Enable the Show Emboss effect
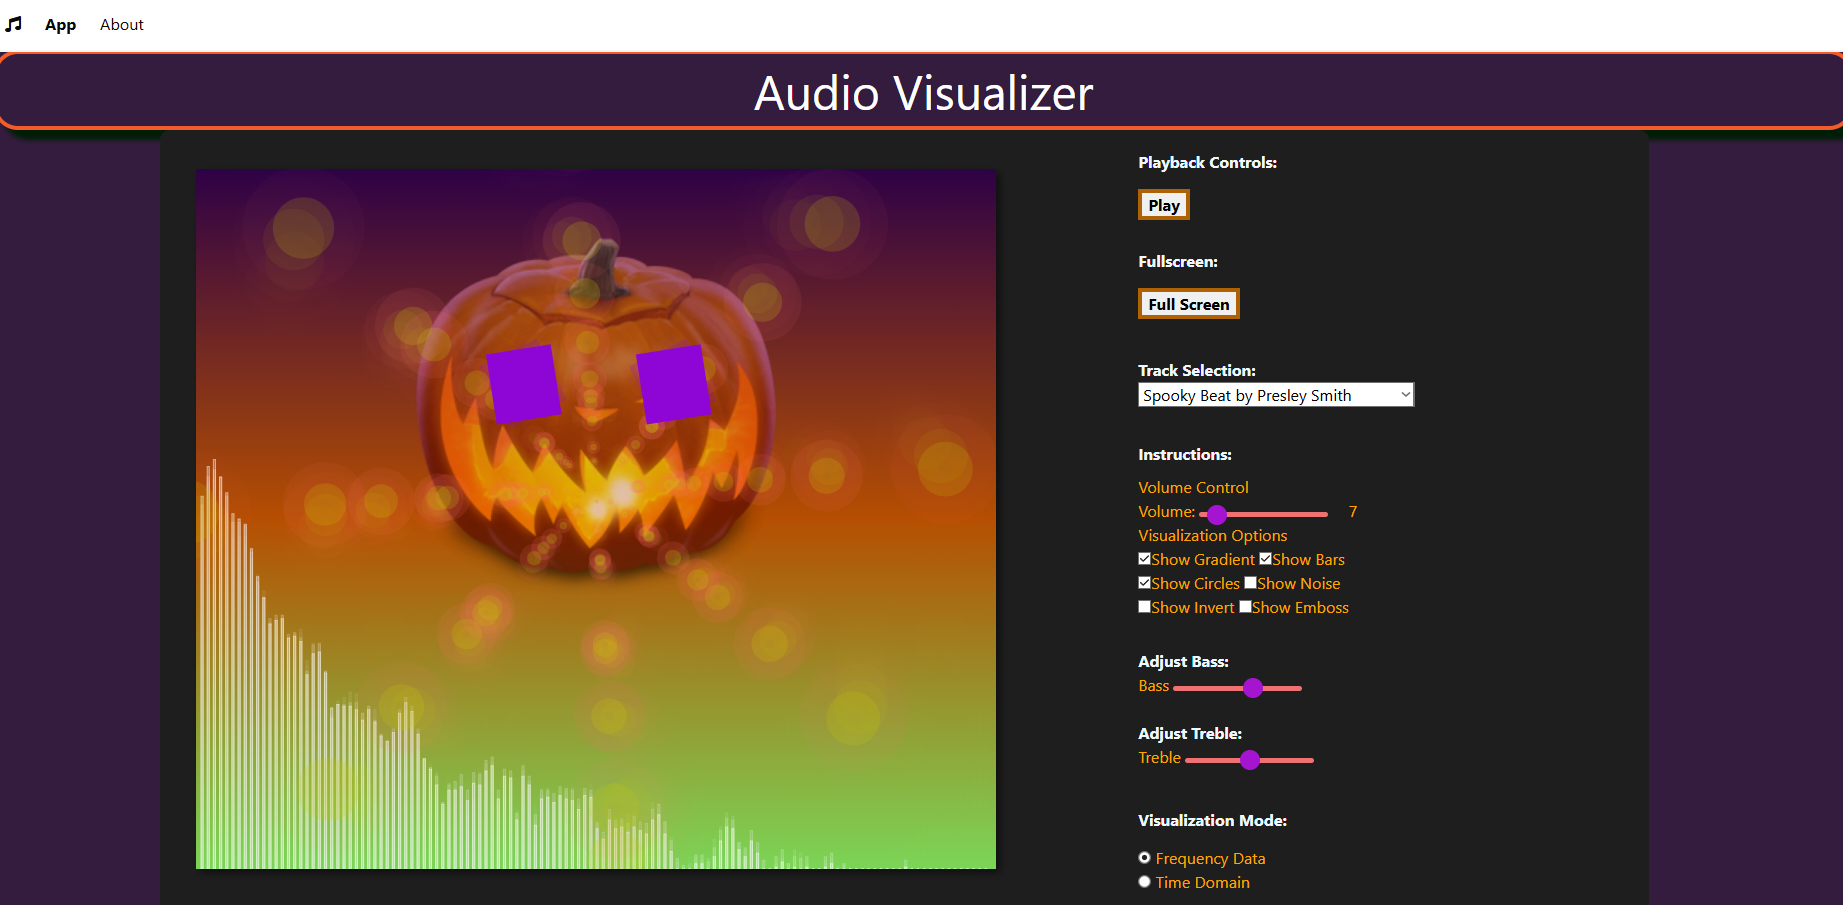Image resolution: width=1843 pixels, height=905 pixels. (x=1245, y=606)
